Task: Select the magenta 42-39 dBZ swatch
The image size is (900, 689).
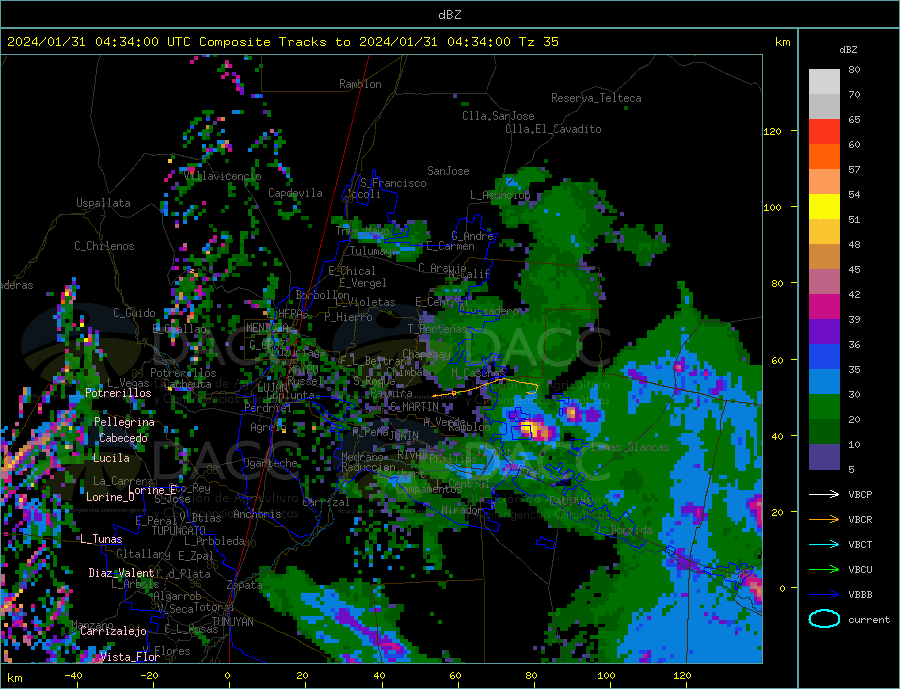Action: point(824,307)
